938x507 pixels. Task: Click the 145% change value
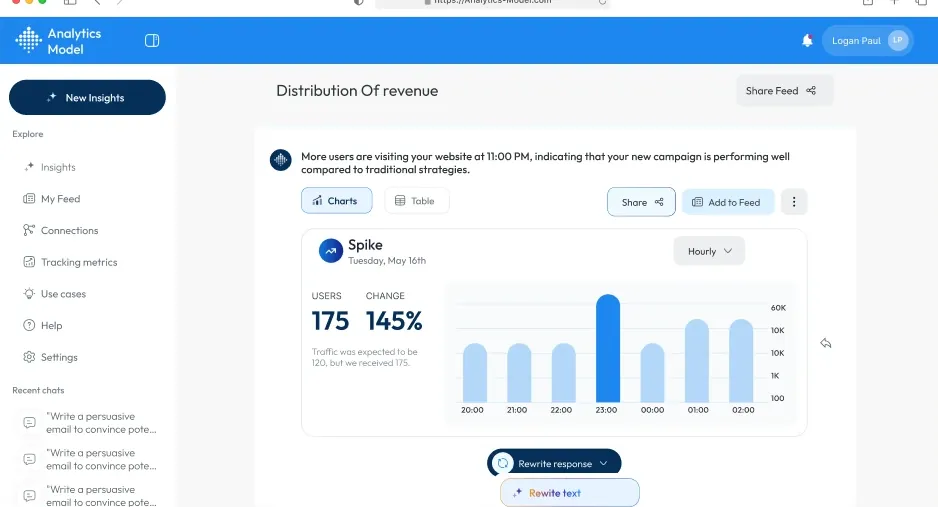pyautogui.click(x=394, y=321)
